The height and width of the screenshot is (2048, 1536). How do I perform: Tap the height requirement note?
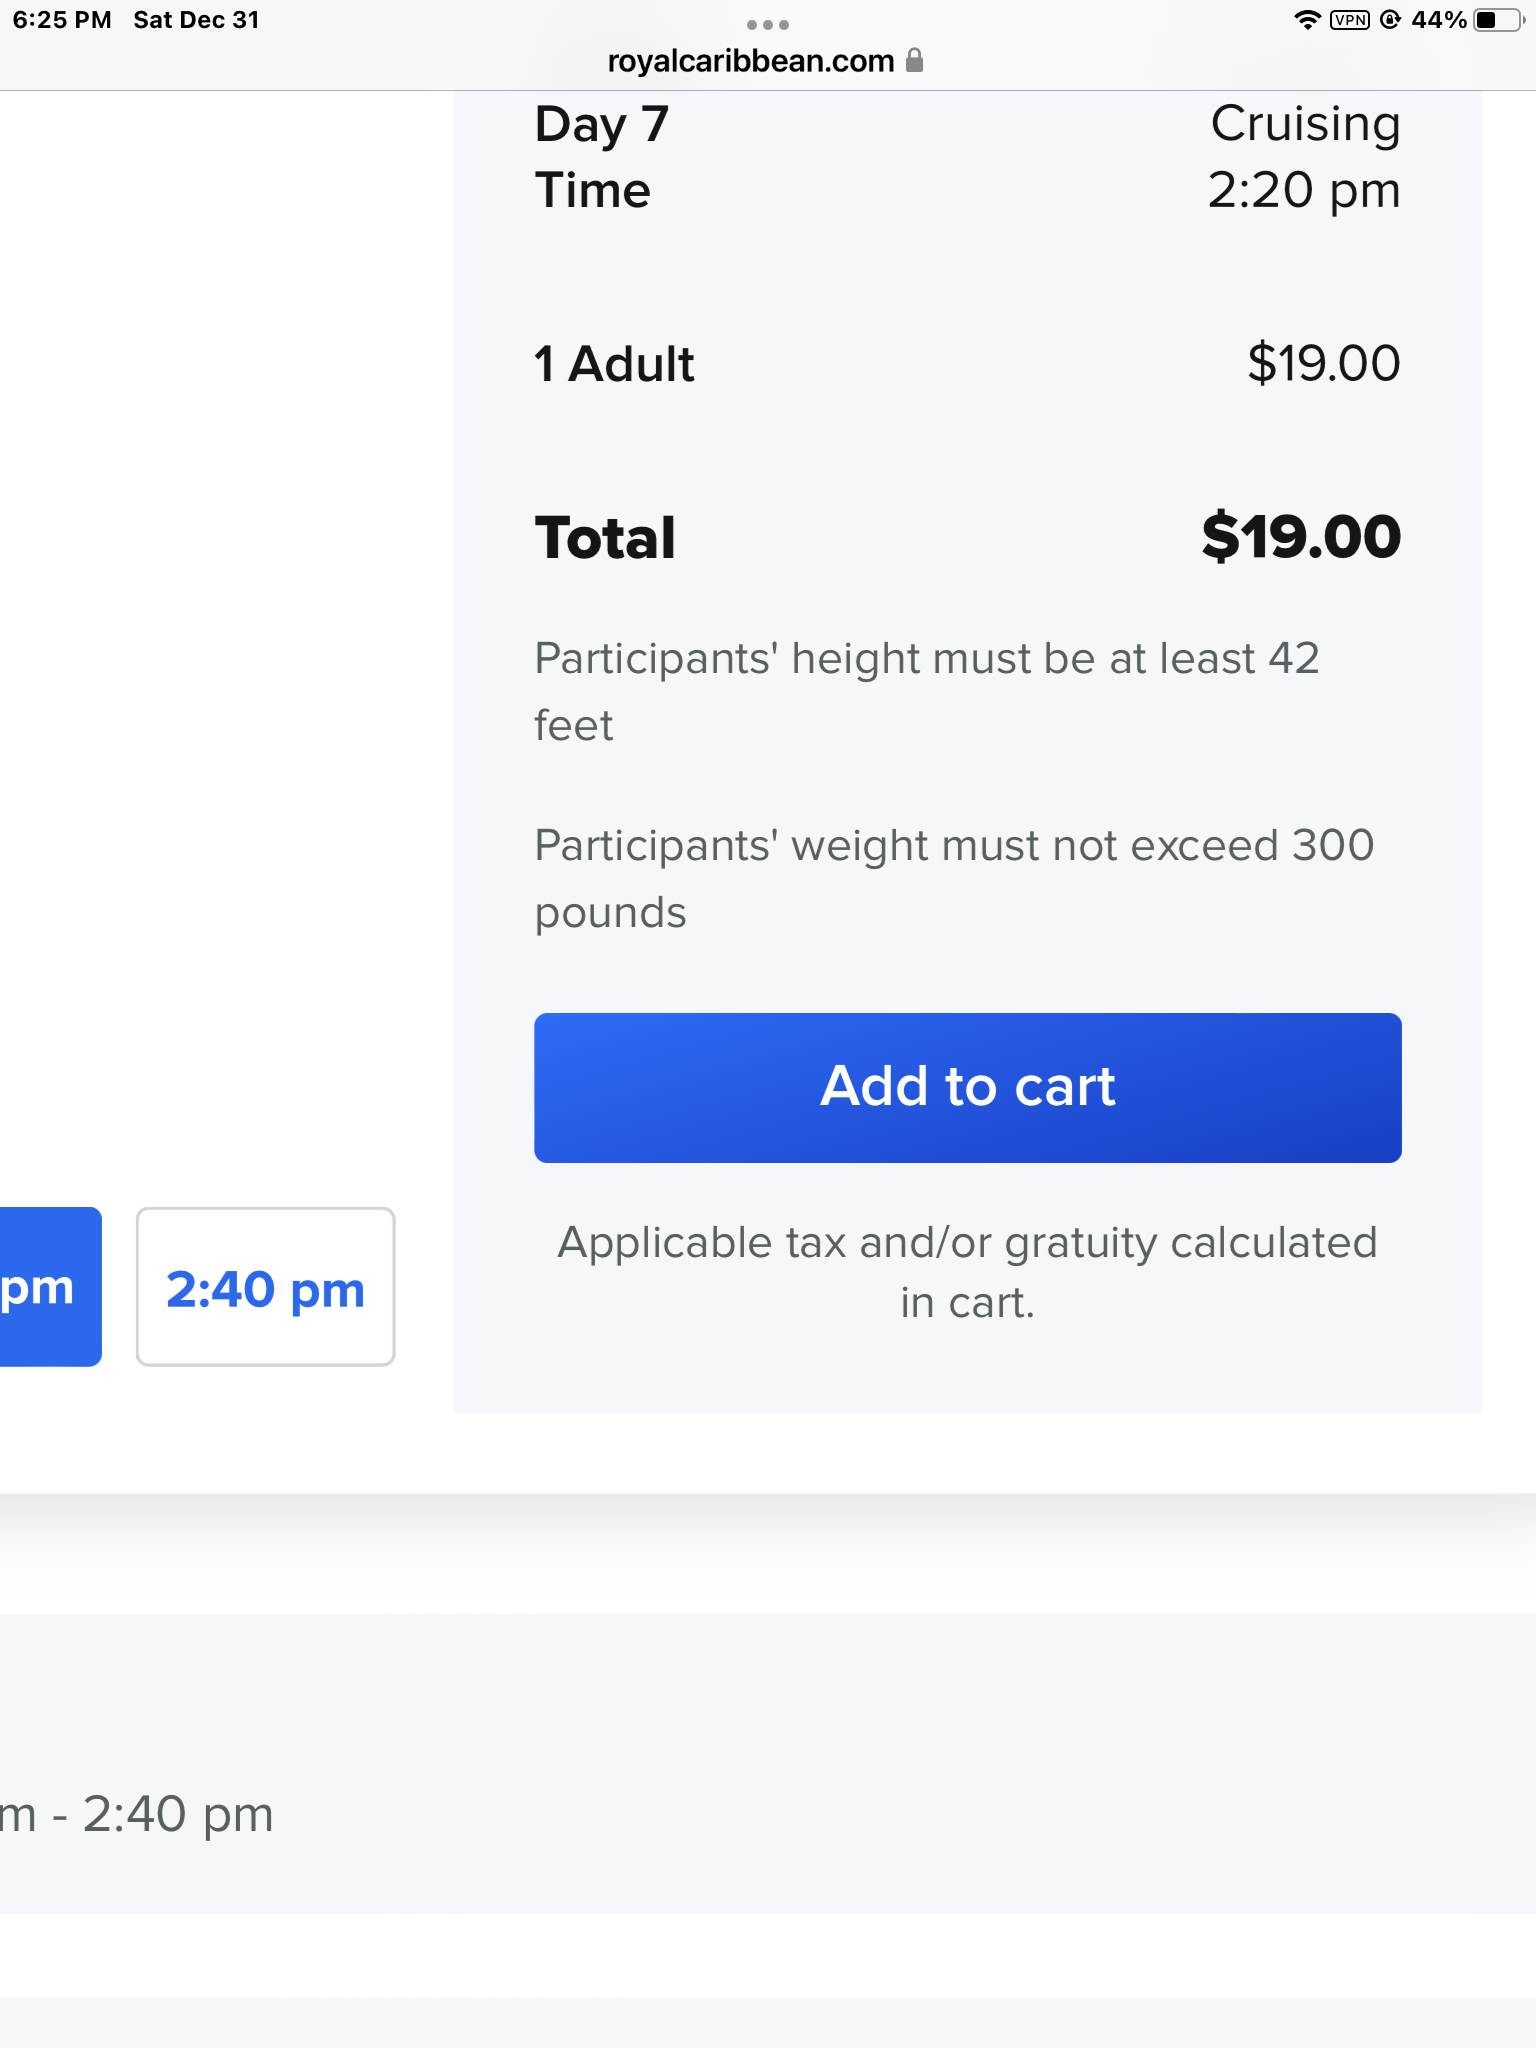point(927,691)
